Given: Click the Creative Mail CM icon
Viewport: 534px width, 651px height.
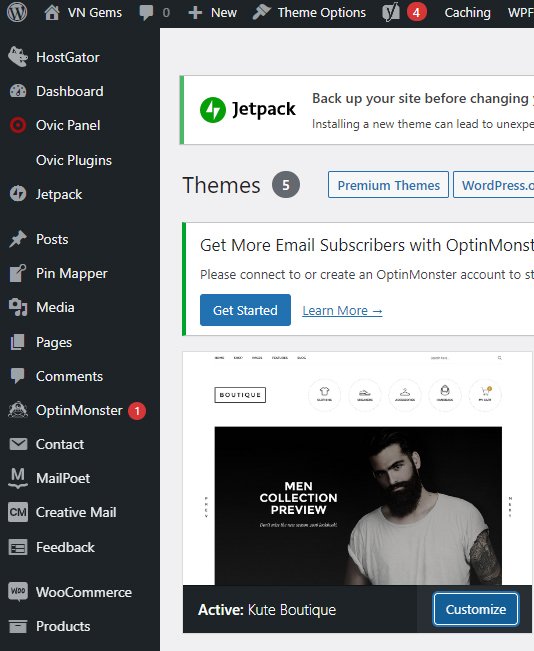Looking at the screenshot, I should pos(18,512).
